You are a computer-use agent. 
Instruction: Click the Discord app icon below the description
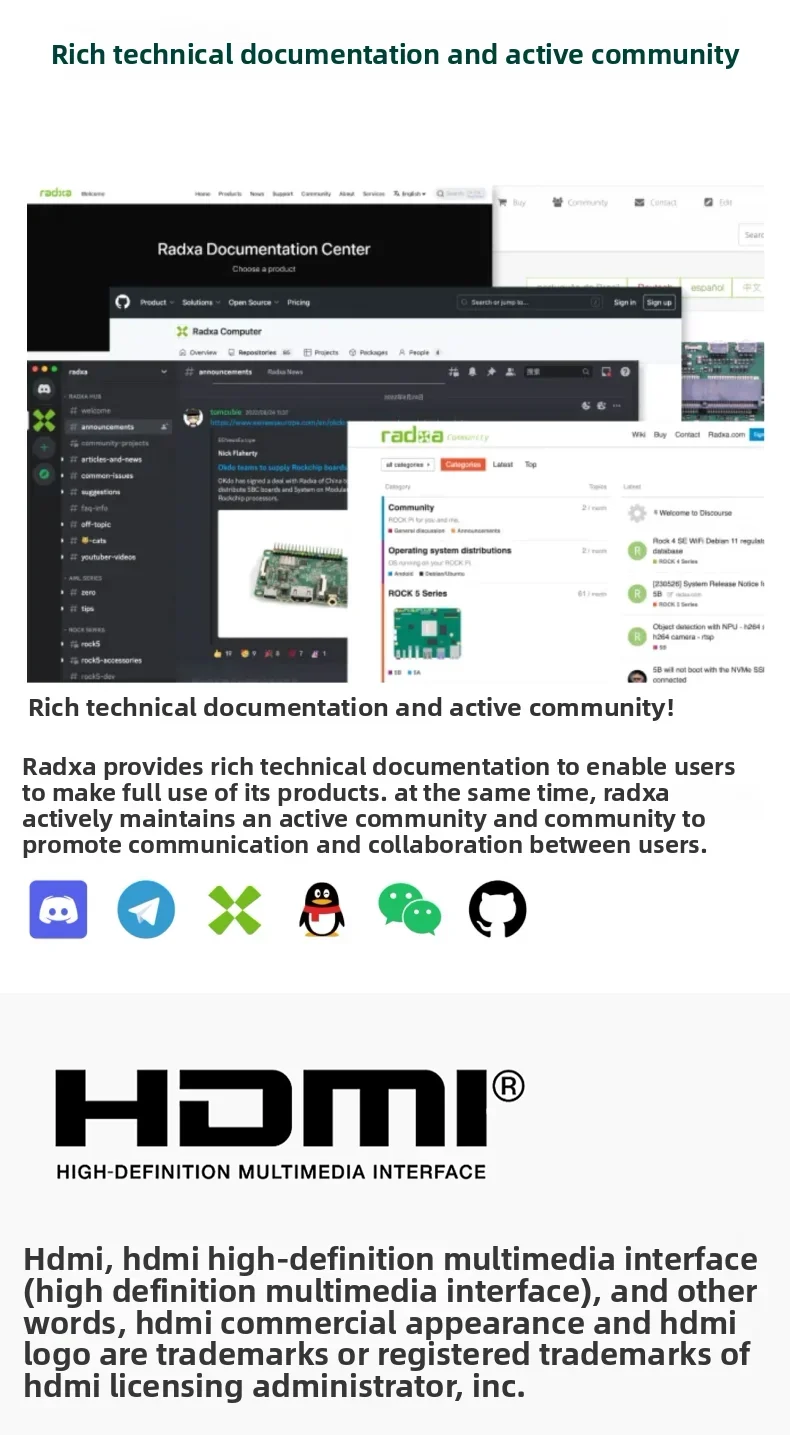(x=58, y=909)
